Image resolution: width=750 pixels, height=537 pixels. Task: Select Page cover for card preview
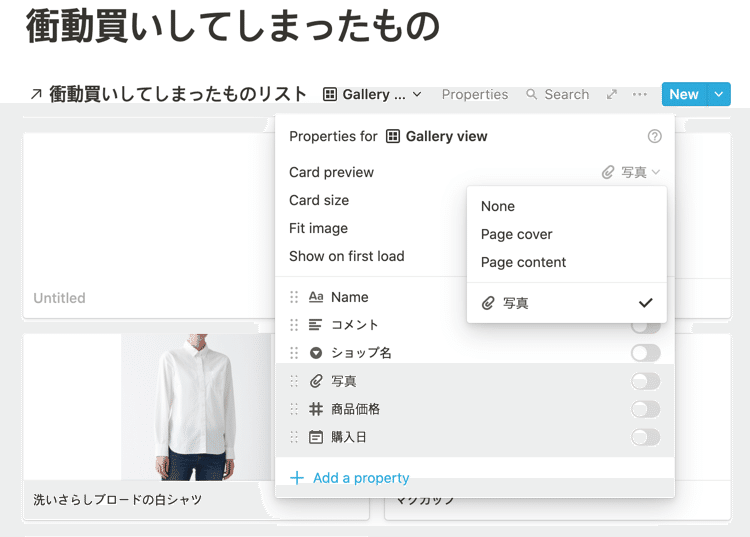pyautogui.click(x=566, y=234)
